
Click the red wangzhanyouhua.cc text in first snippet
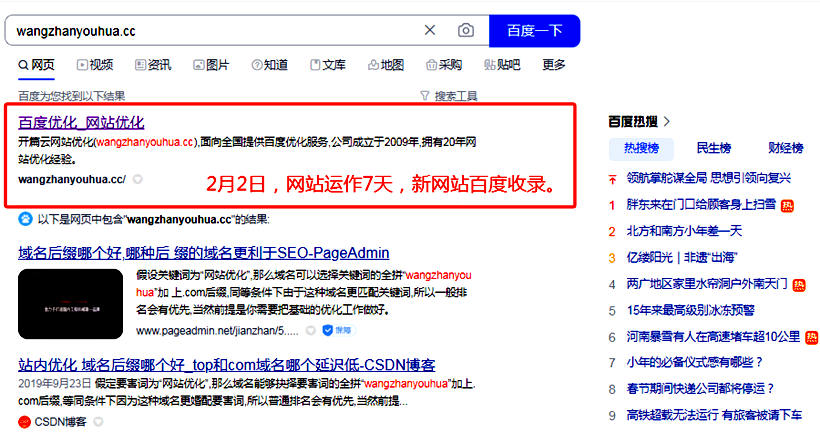[x=145, y=142]
